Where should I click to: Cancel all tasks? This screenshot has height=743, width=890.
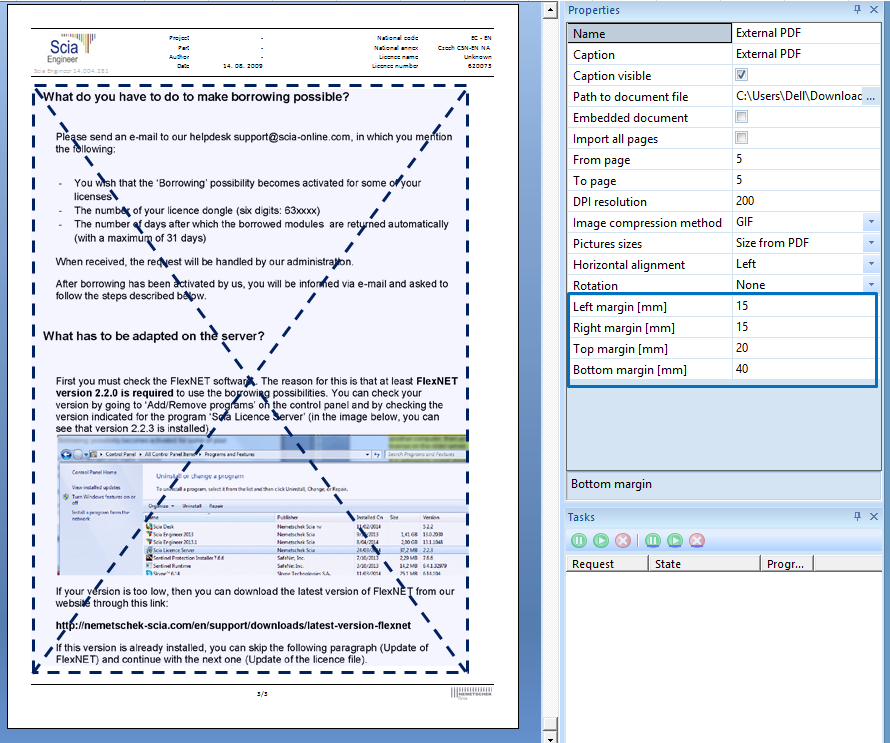(x=695, y=539)
